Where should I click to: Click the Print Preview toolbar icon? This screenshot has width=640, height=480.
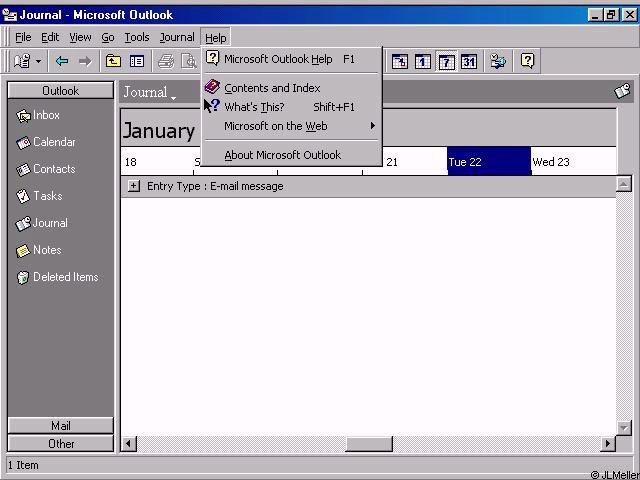(189, 61)
